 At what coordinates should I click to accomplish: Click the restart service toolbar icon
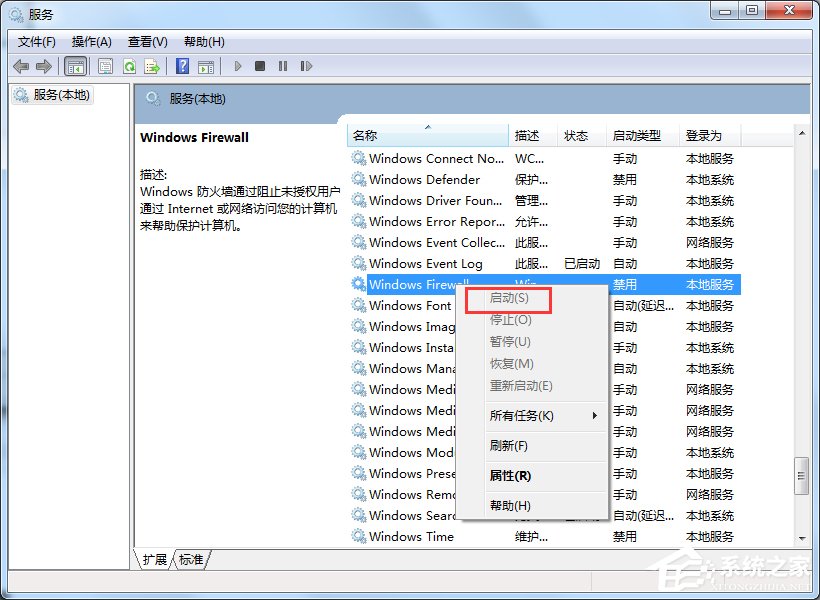tap(306, 66)
